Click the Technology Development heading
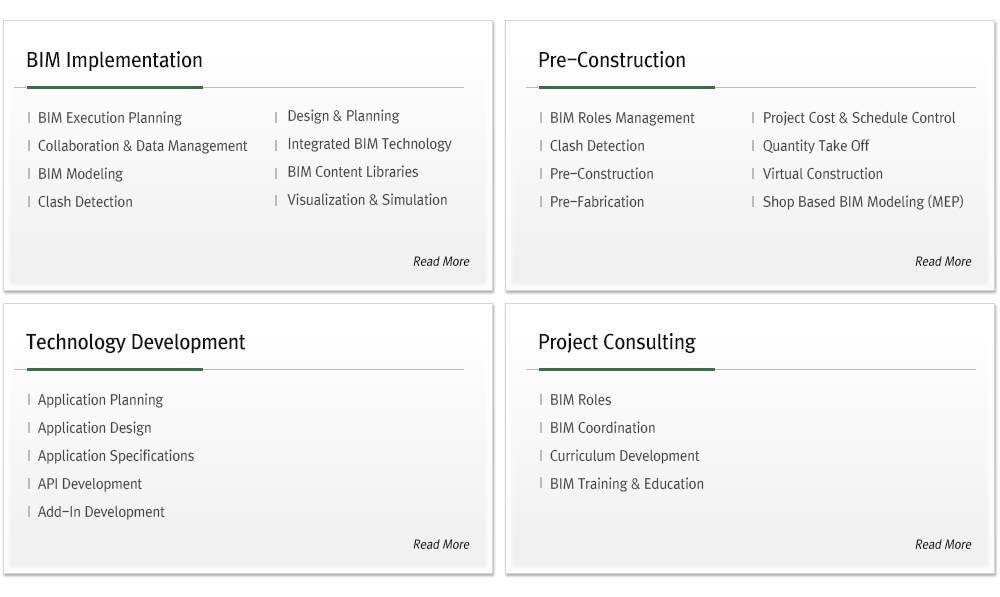 coord(135,343)
